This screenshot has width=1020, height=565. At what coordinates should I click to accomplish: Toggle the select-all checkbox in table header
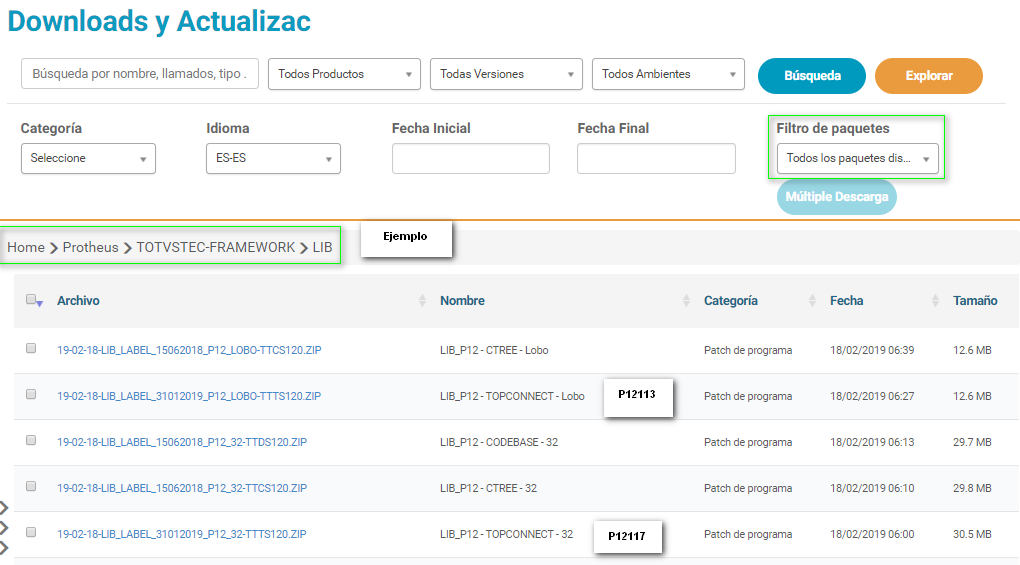click(31, 300)
